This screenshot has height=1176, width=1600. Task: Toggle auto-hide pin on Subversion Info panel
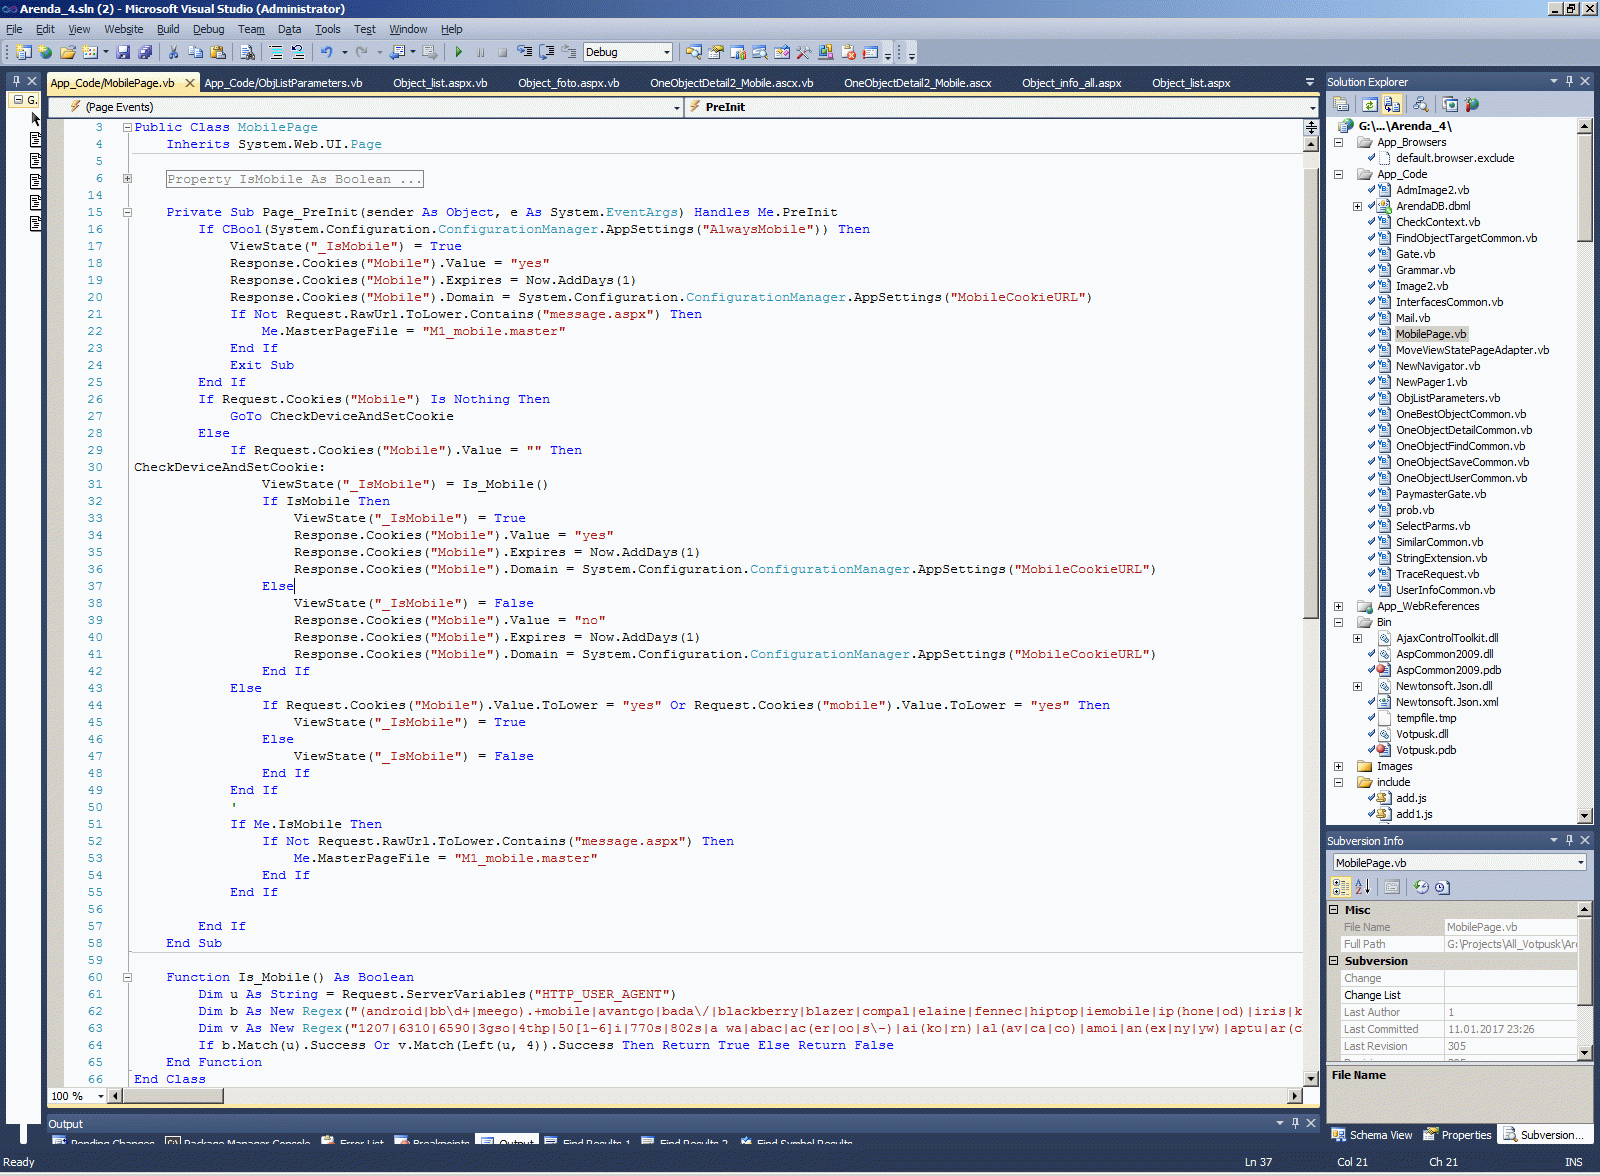point(1569,841)
